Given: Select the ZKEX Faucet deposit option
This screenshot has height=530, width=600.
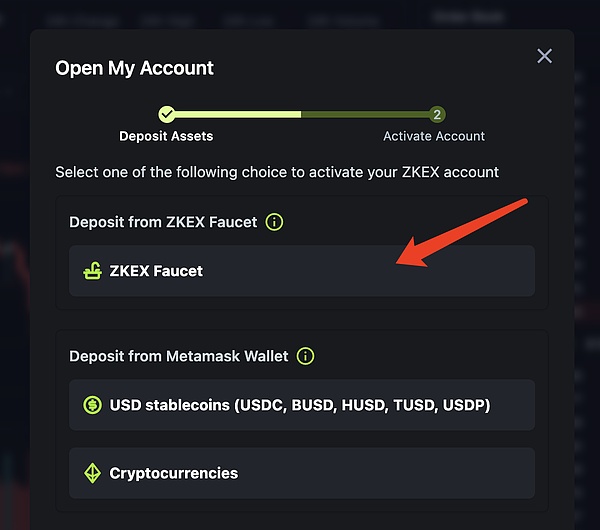Looking at the screenshot, I should point(302,271).
